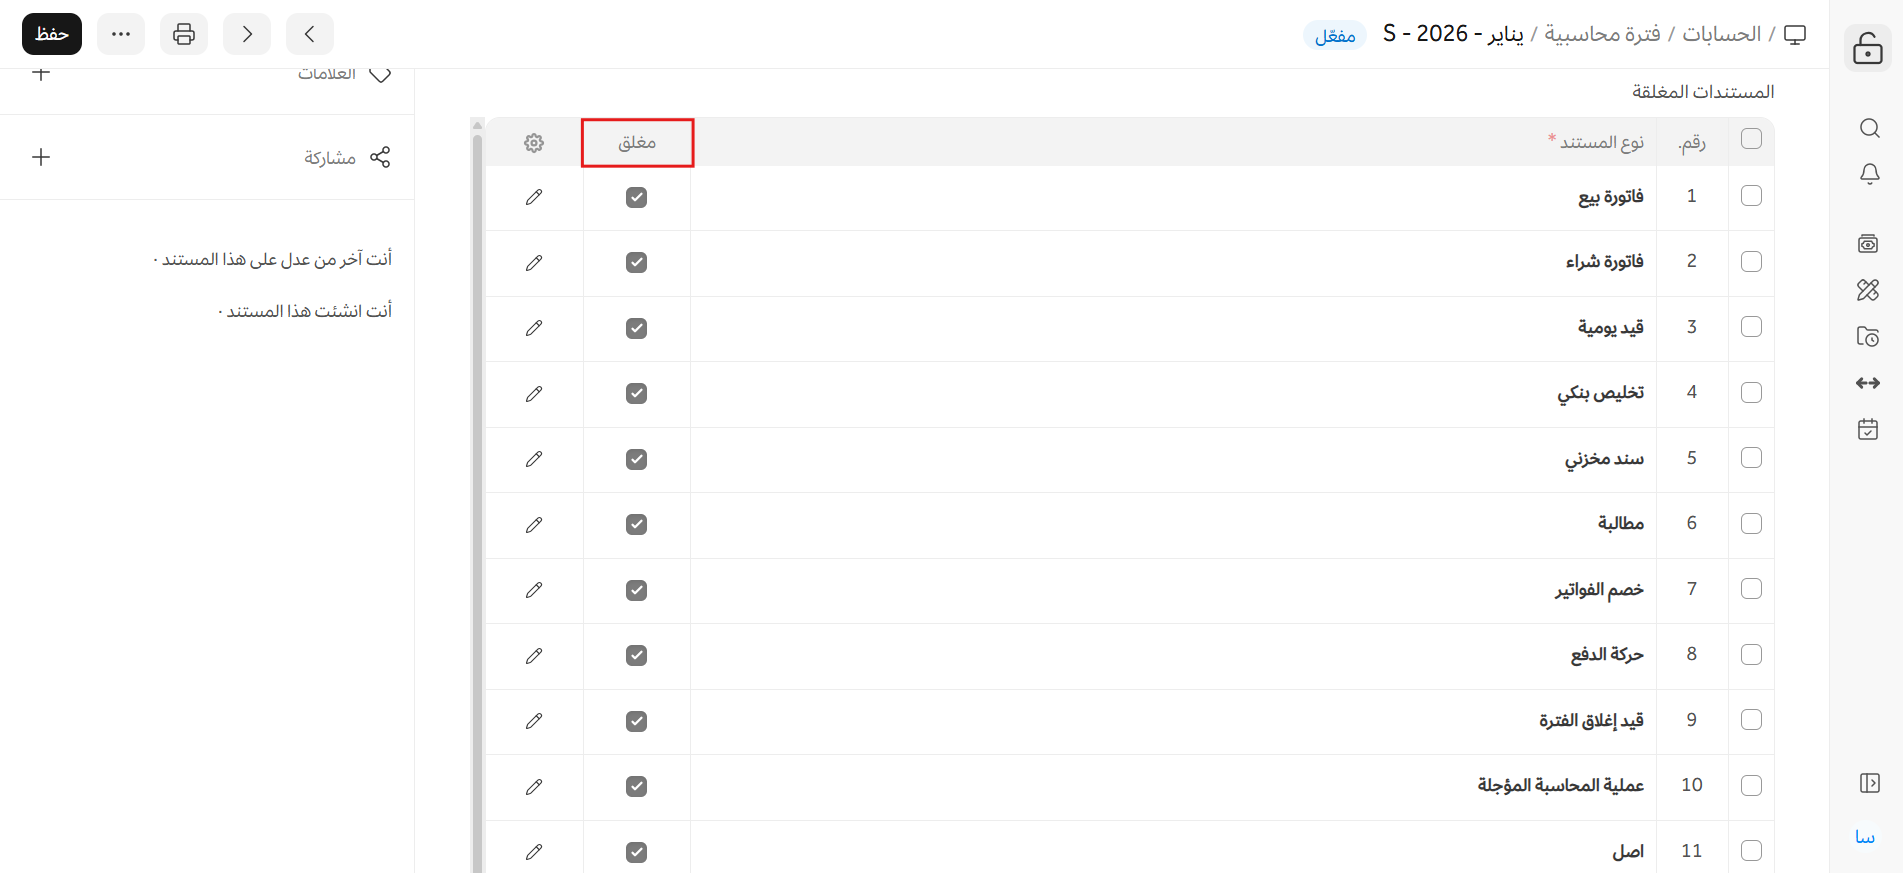The width and height of the screenshot is (1903, 873).
Task: Uncheck مغلق checkbox for قيد يومية
Action: click(636, 328)
